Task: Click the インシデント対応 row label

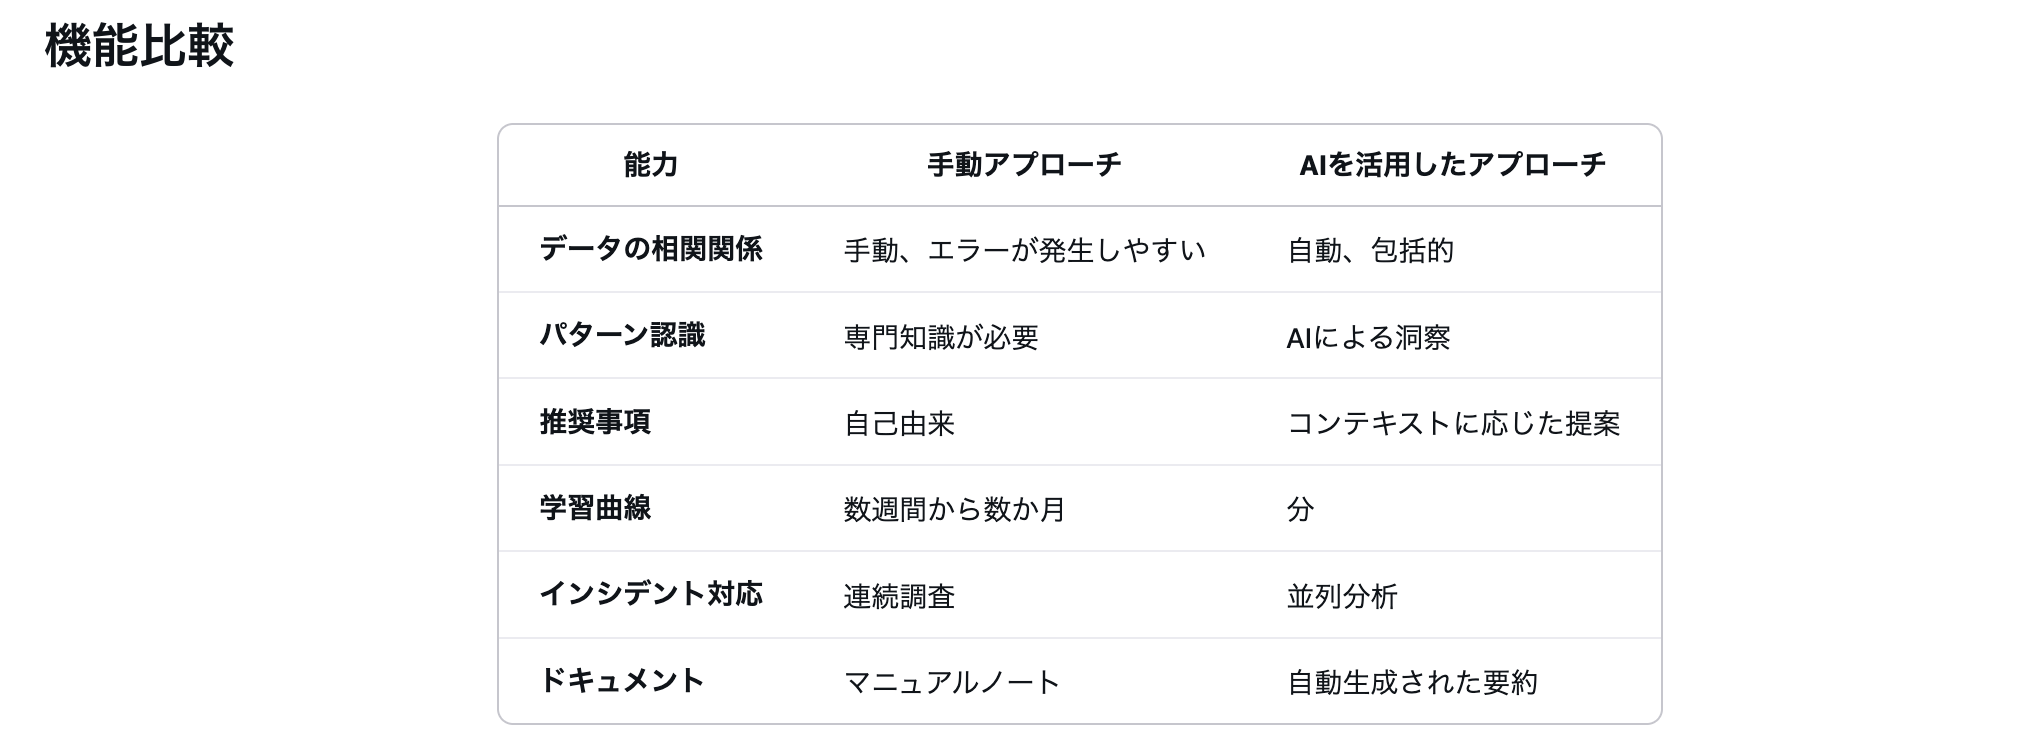Action: point(650,594)
